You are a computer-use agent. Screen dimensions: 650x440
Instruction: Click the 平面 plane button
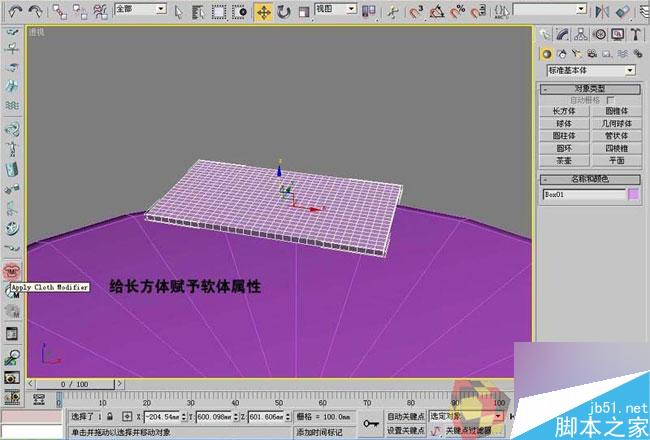pos(616,160)
